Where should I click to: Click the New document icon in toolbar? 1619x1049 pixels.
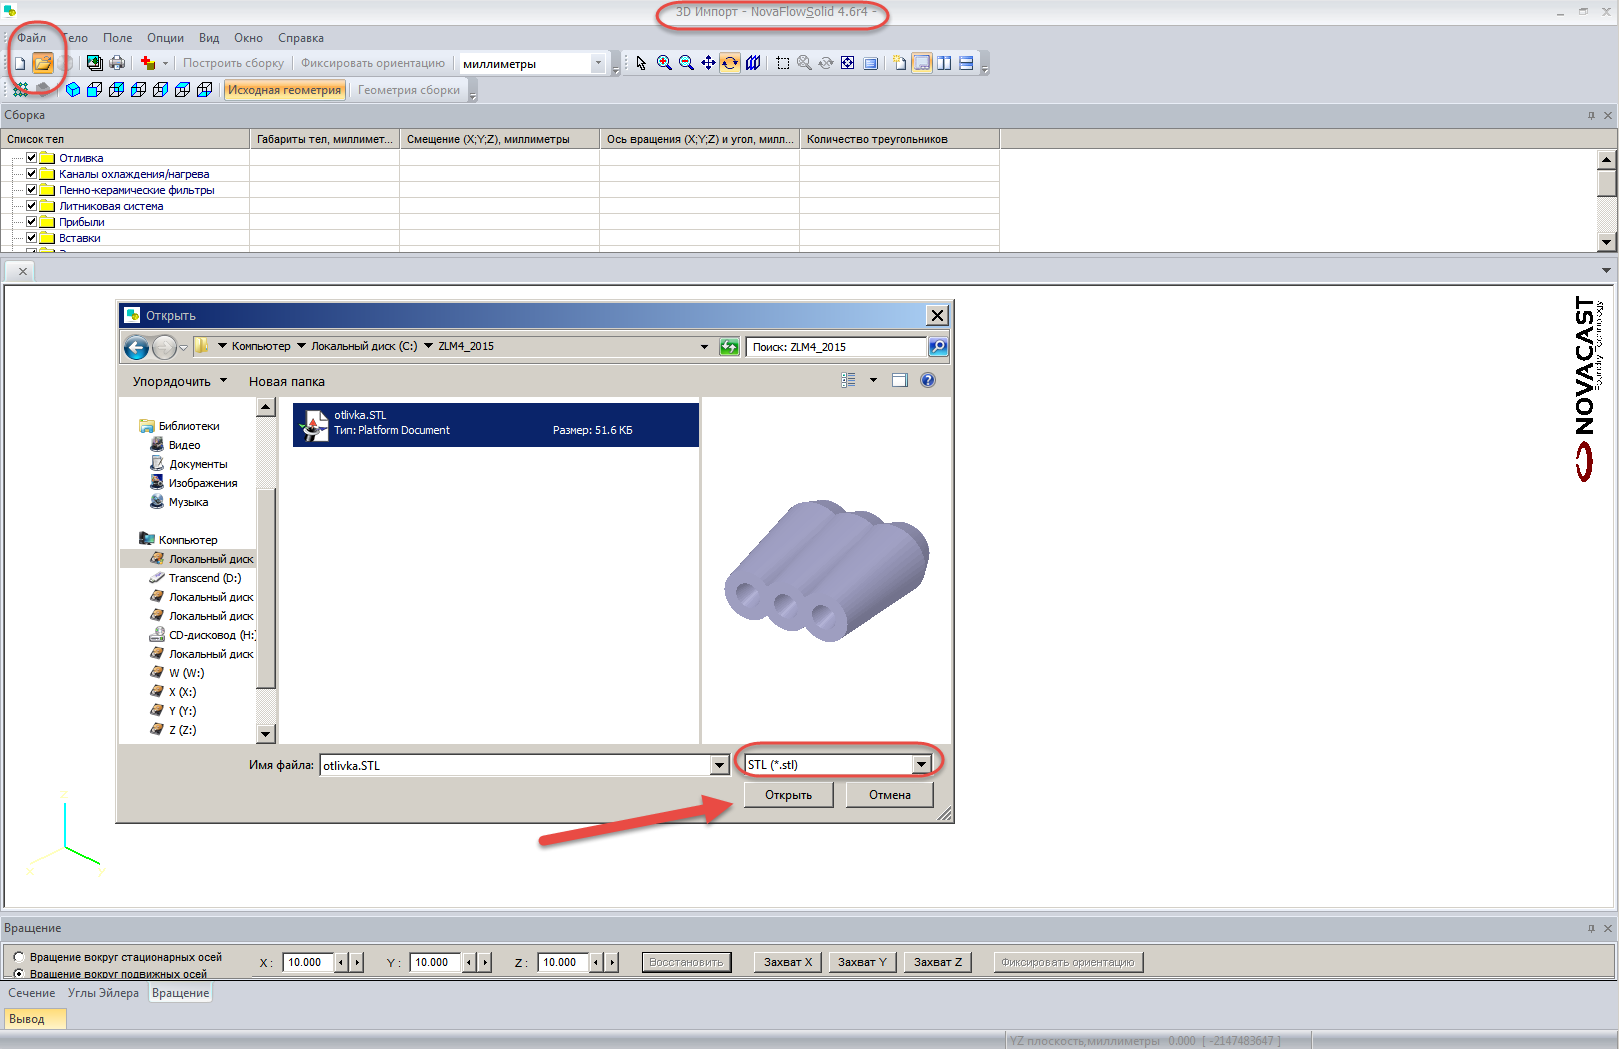click(x=20, y=63)
